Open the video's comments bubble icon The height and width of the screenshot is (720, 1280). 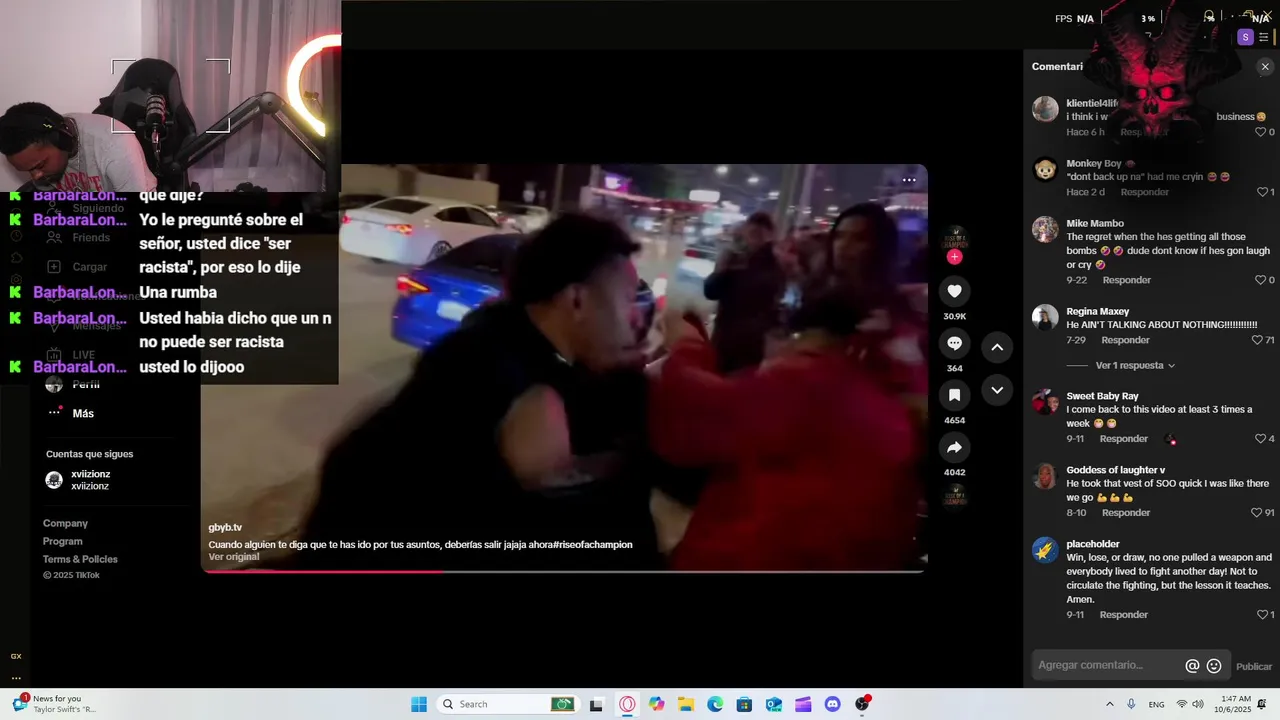point(954,343)
